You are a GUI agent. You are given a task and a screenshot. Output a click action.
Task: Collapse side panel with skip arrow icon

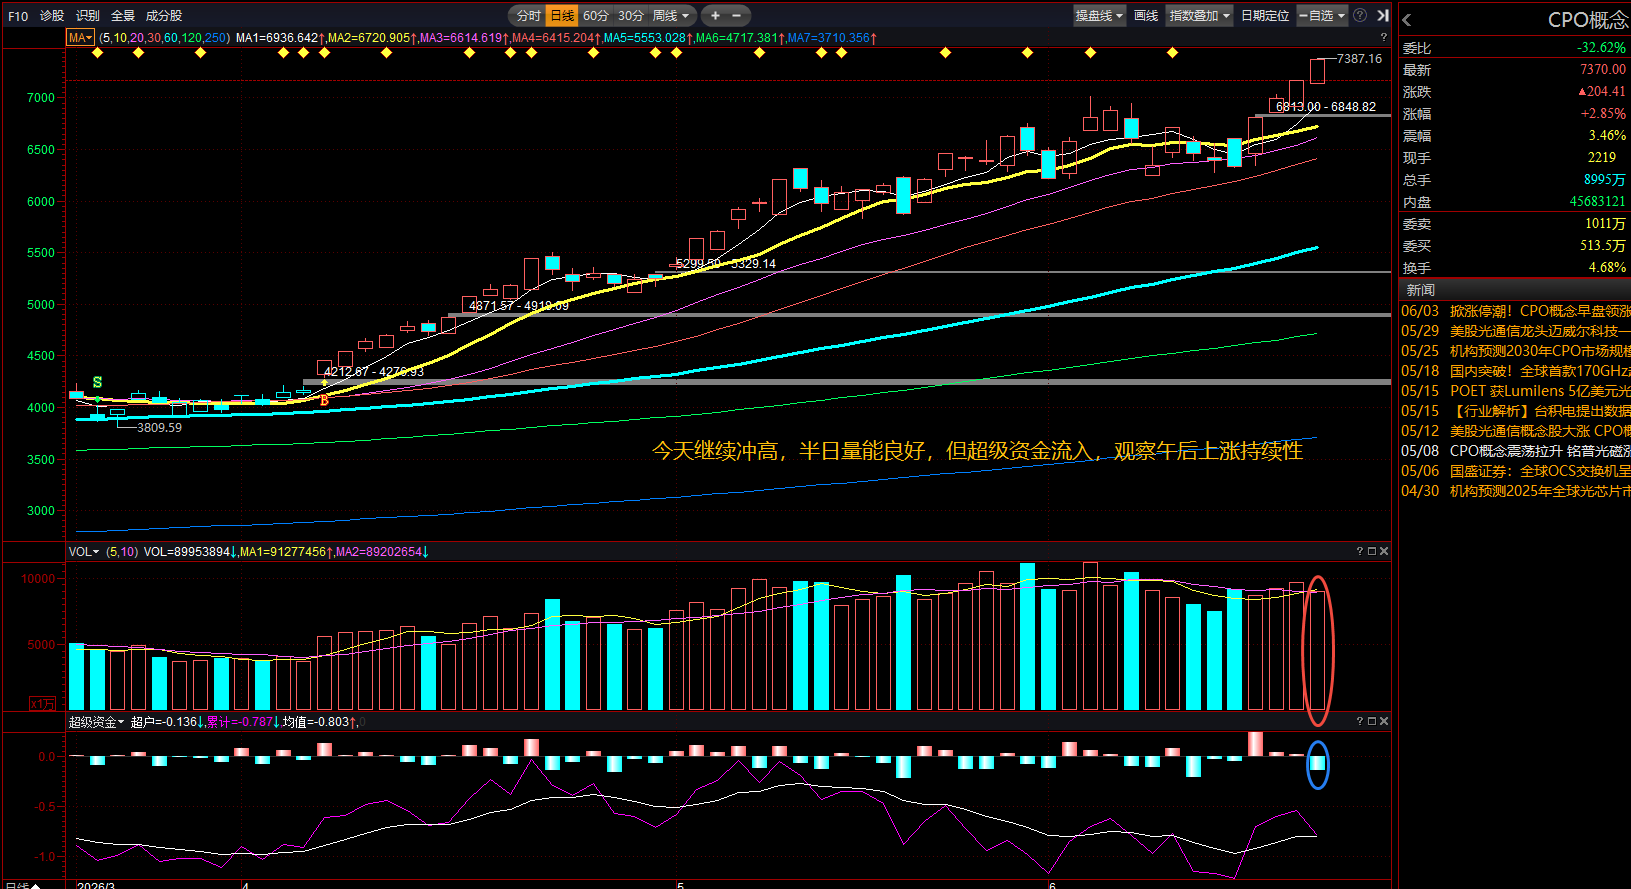(x=1383, y=15)
